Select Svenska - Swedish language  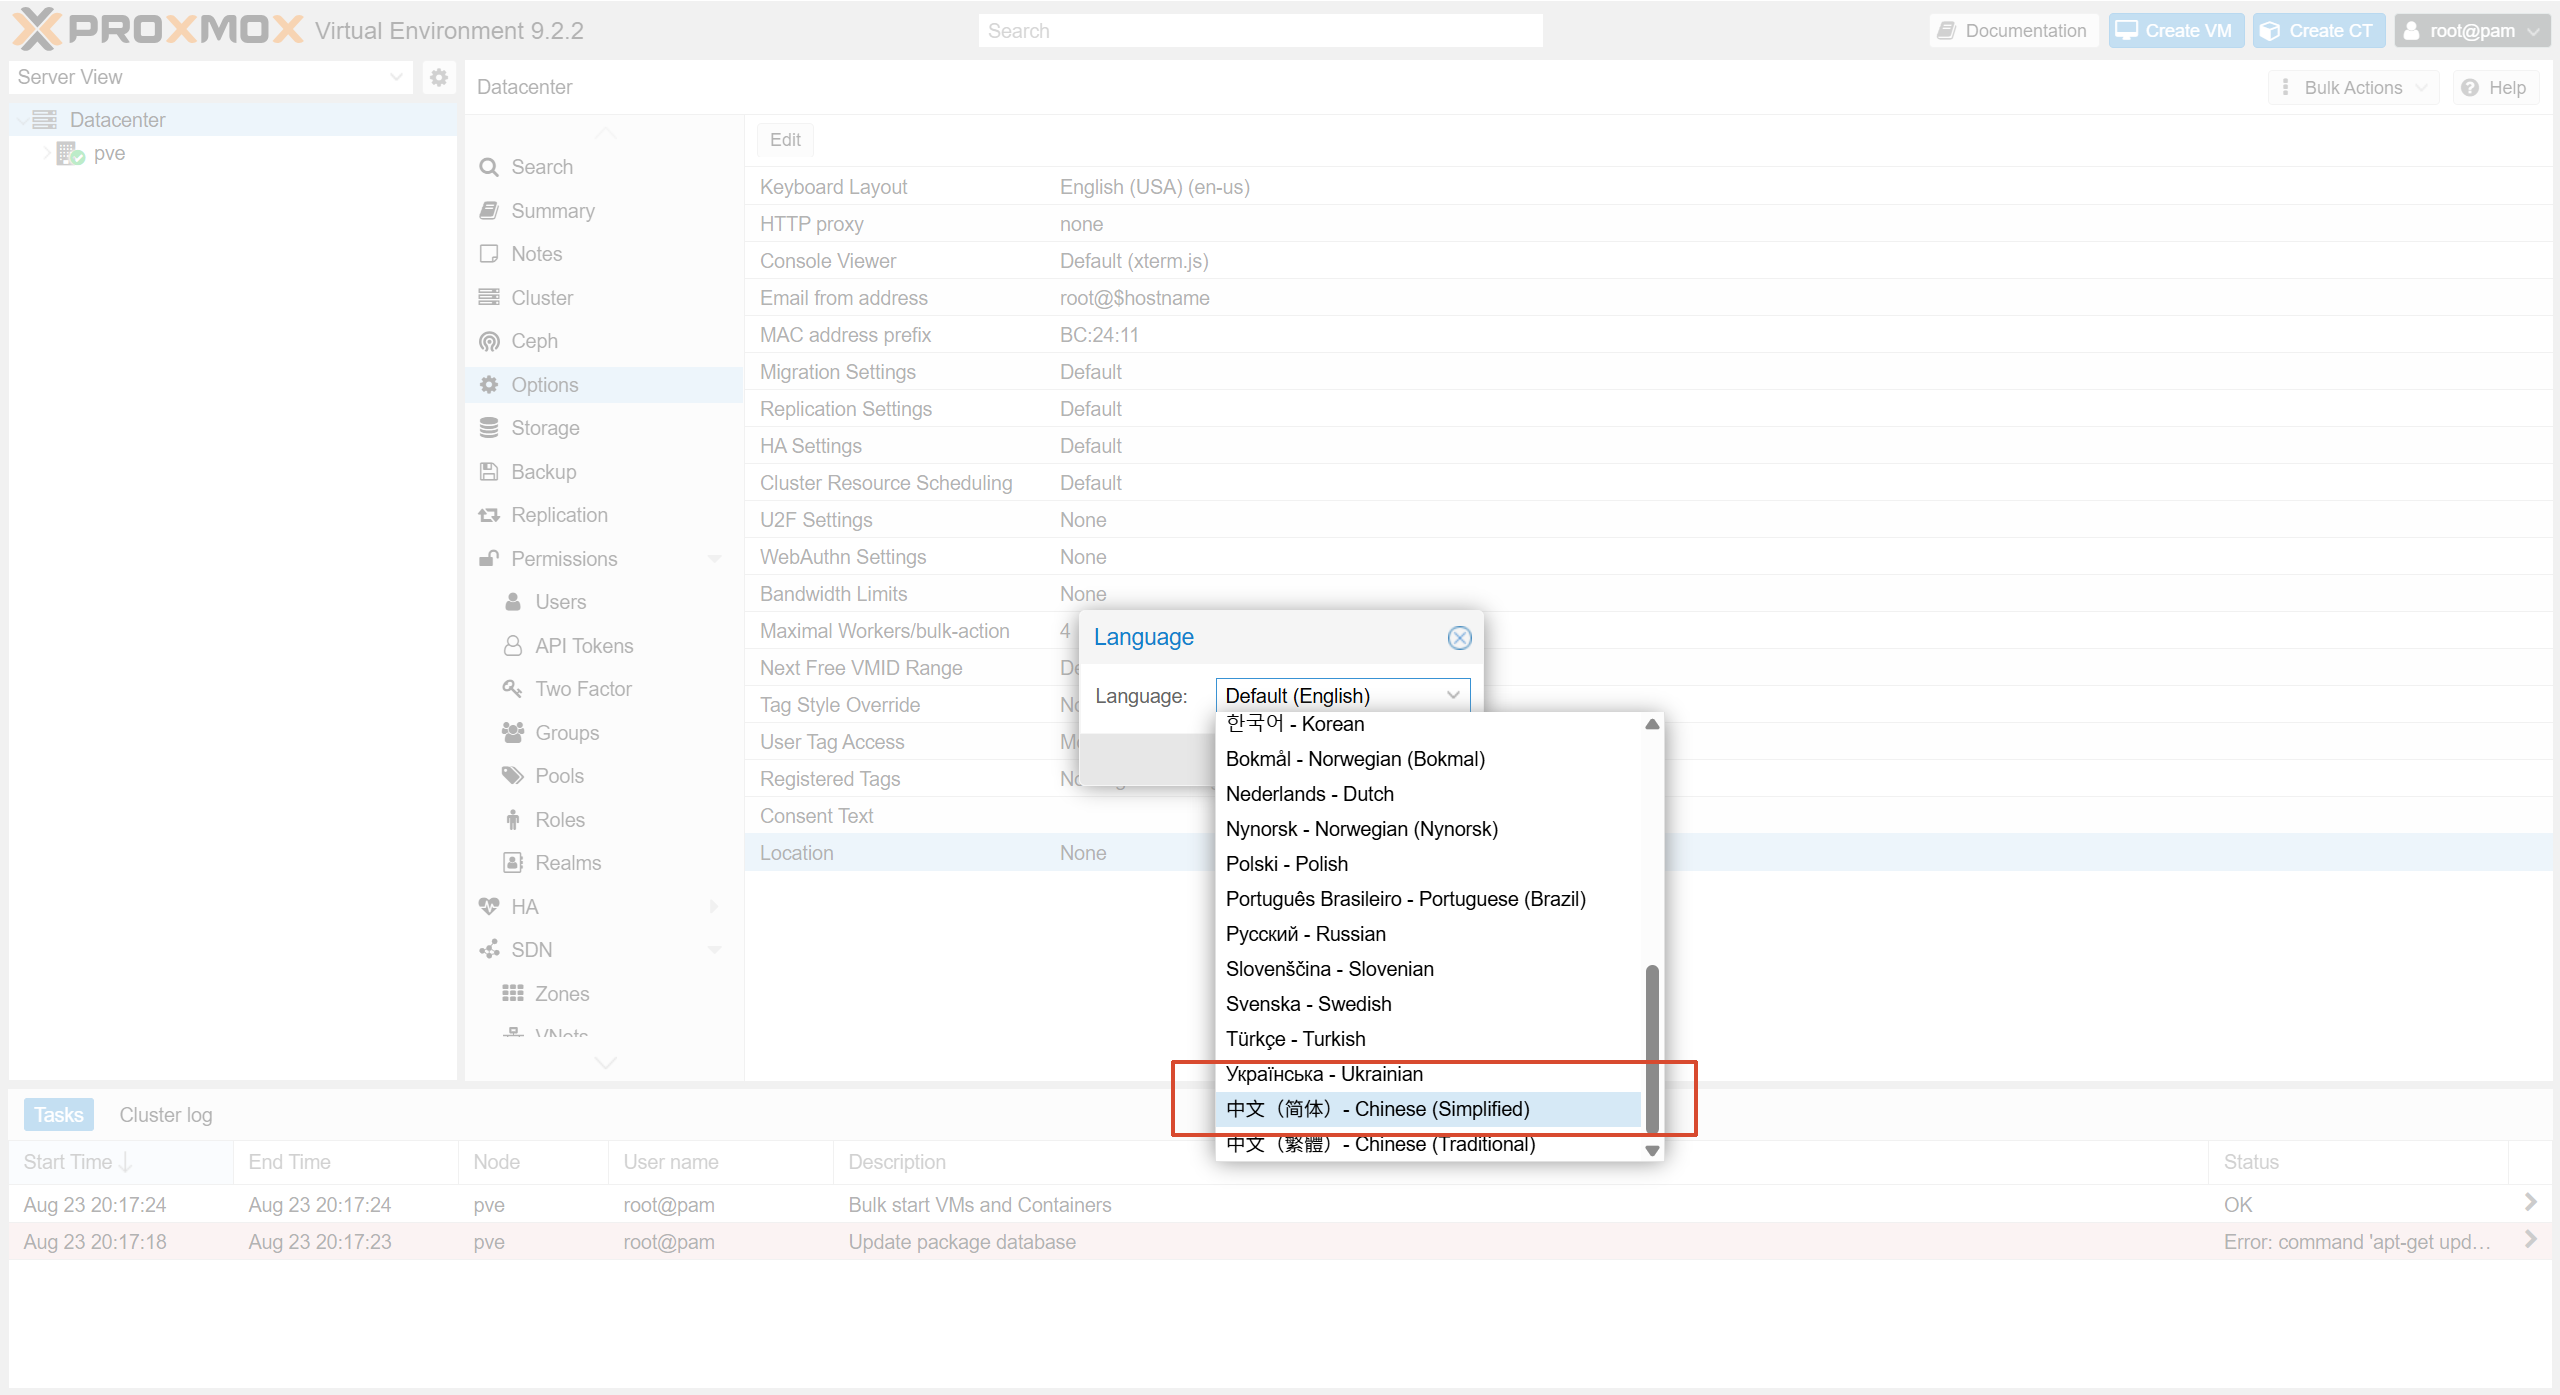(1428, 1004)
